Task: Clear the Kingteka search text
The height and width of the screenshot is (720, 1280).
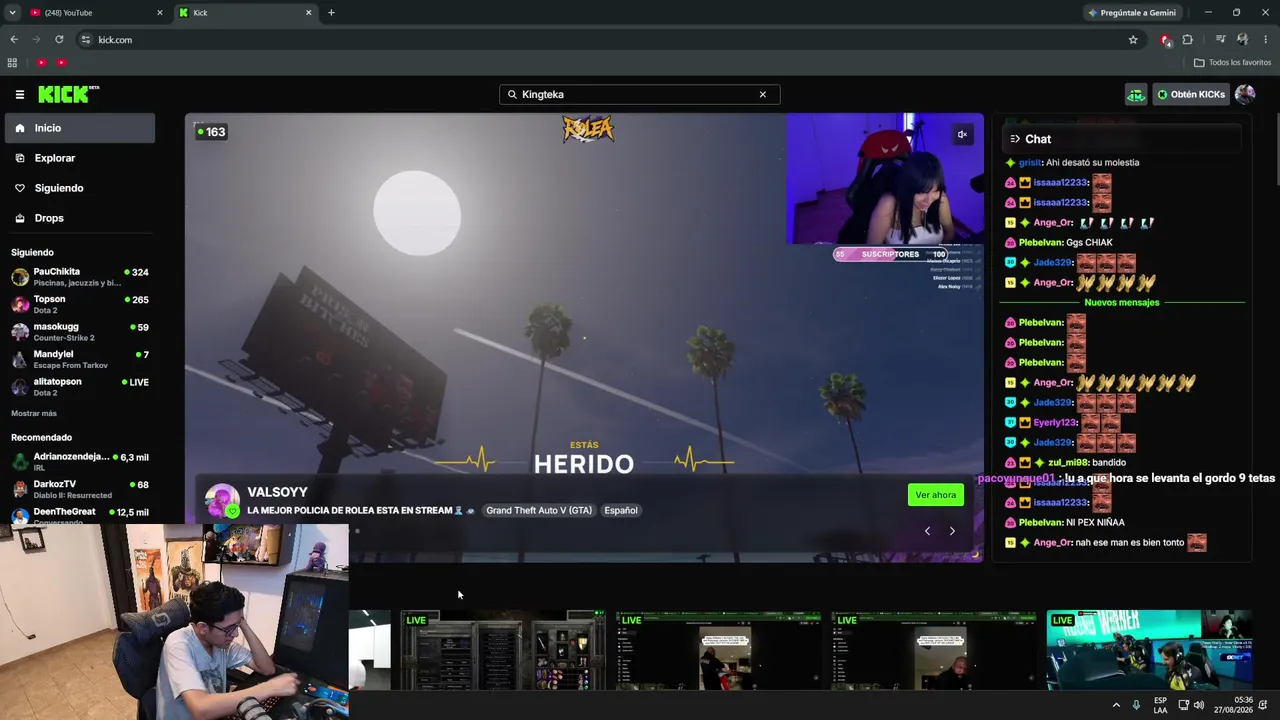Action: coord(762,94)
